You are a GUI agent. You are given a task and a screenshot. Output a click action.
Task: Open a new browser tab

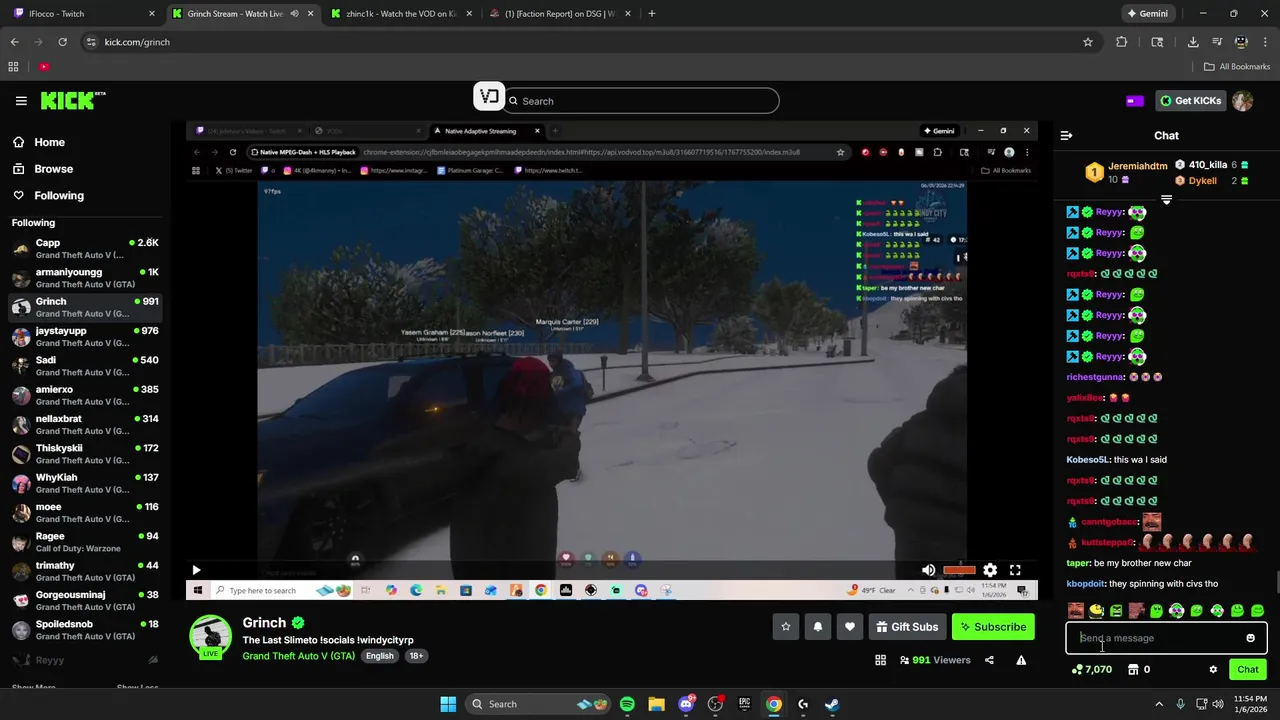pos(652,14)
